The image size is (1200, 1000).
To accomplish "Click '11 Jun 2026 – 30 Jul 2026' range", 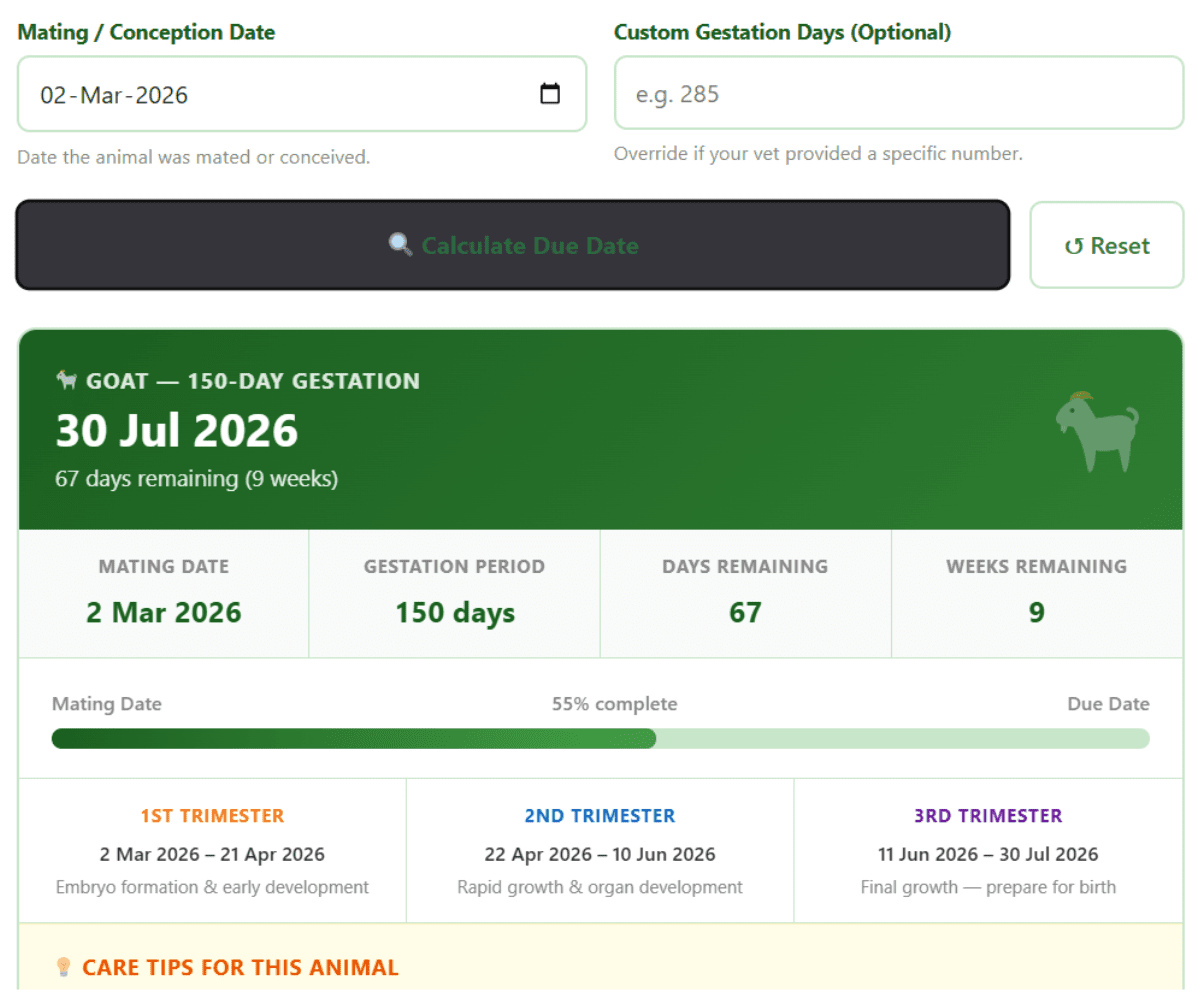I will 988,854.
